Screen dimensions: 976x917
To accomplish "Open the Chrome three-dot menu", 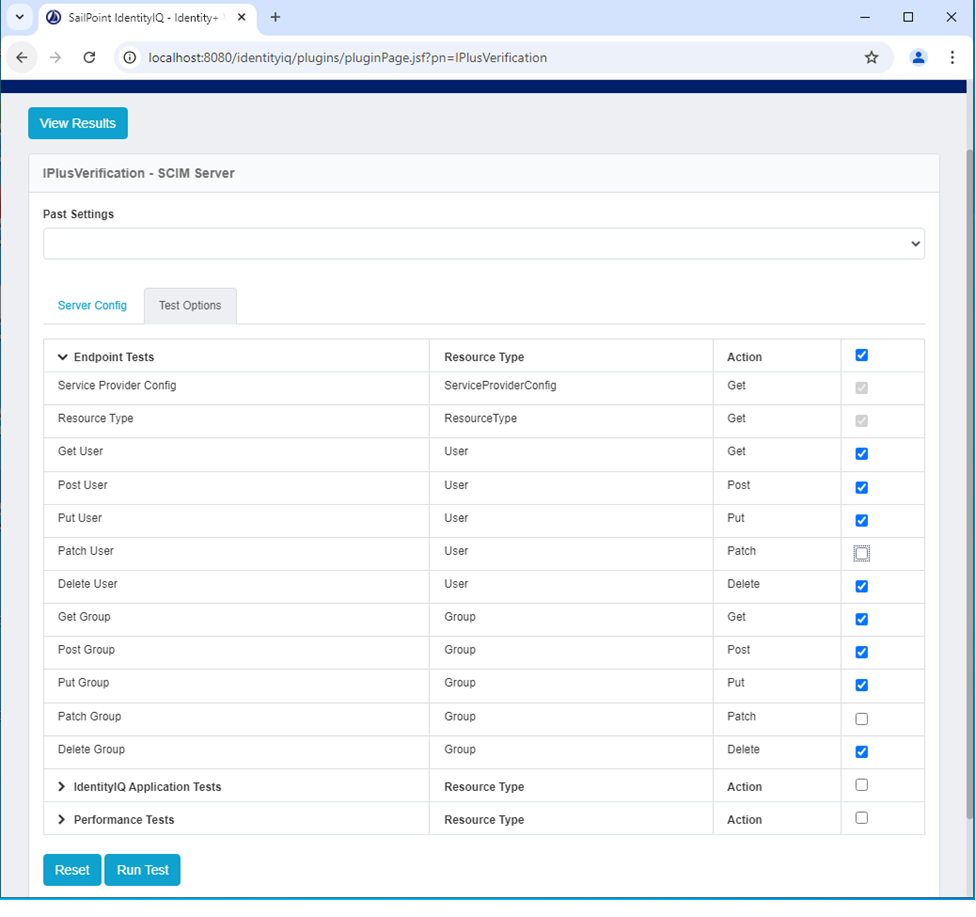I will point(952,57).
